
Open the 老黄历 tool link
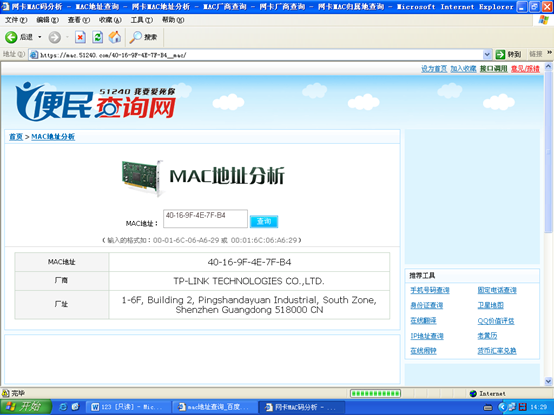[x=487, y=336]
